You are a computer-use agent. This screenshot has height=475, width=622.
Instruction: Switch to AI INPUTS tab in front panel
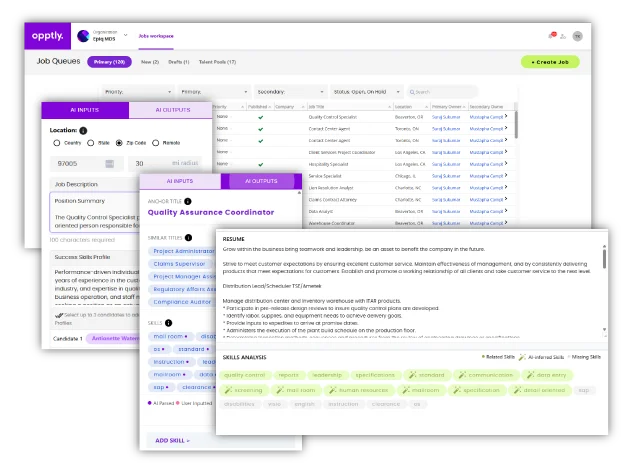coord(180,181)
